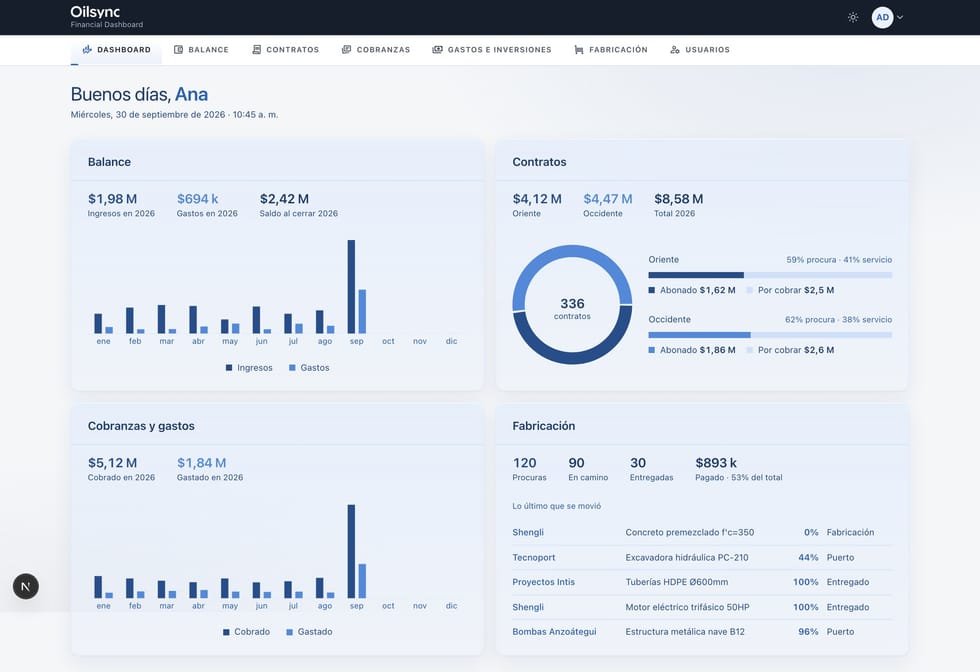Click the Contratos document icon
Screen dimensions: 980x672
pyautogui.click(x=256, y=49)
